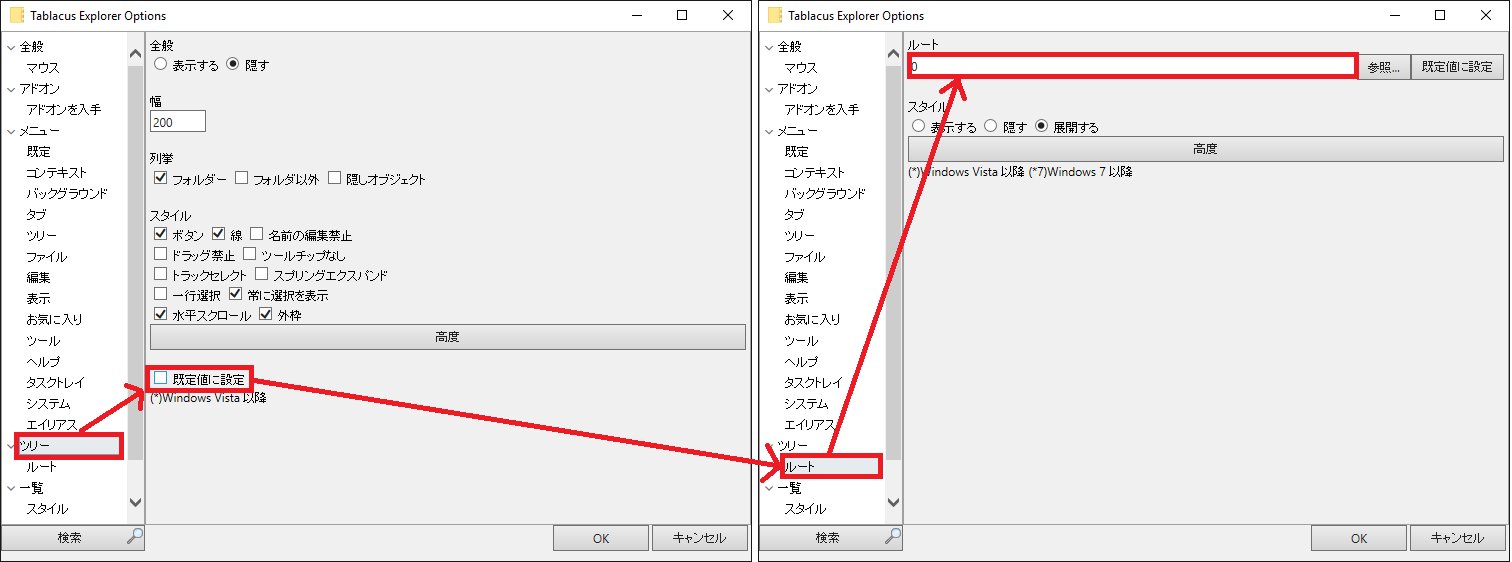Select タスクトレイ in right window's tree
Image resolution: width=1512 pixels, height=562 pixels.
click(x=813, y=383)
